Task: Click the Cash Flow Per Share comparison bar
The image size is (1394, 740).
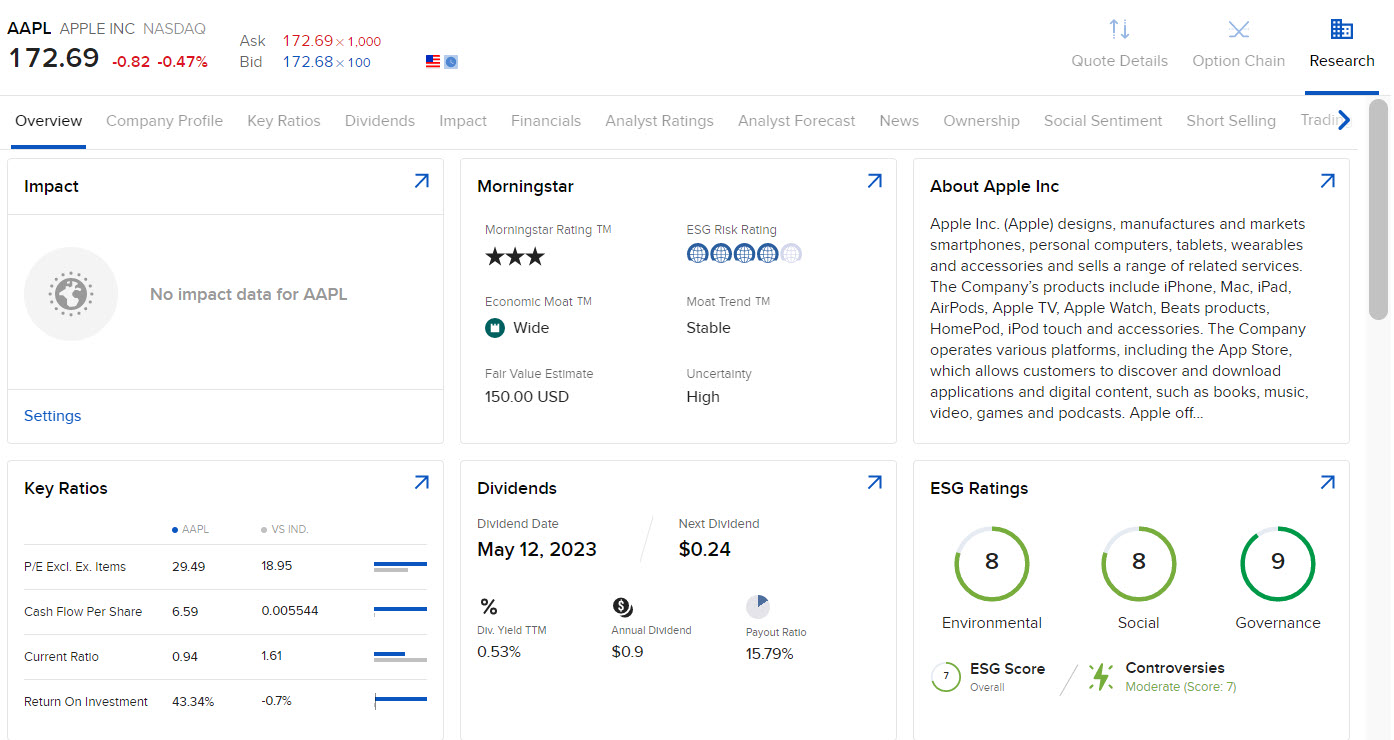Action: (400, 611)
